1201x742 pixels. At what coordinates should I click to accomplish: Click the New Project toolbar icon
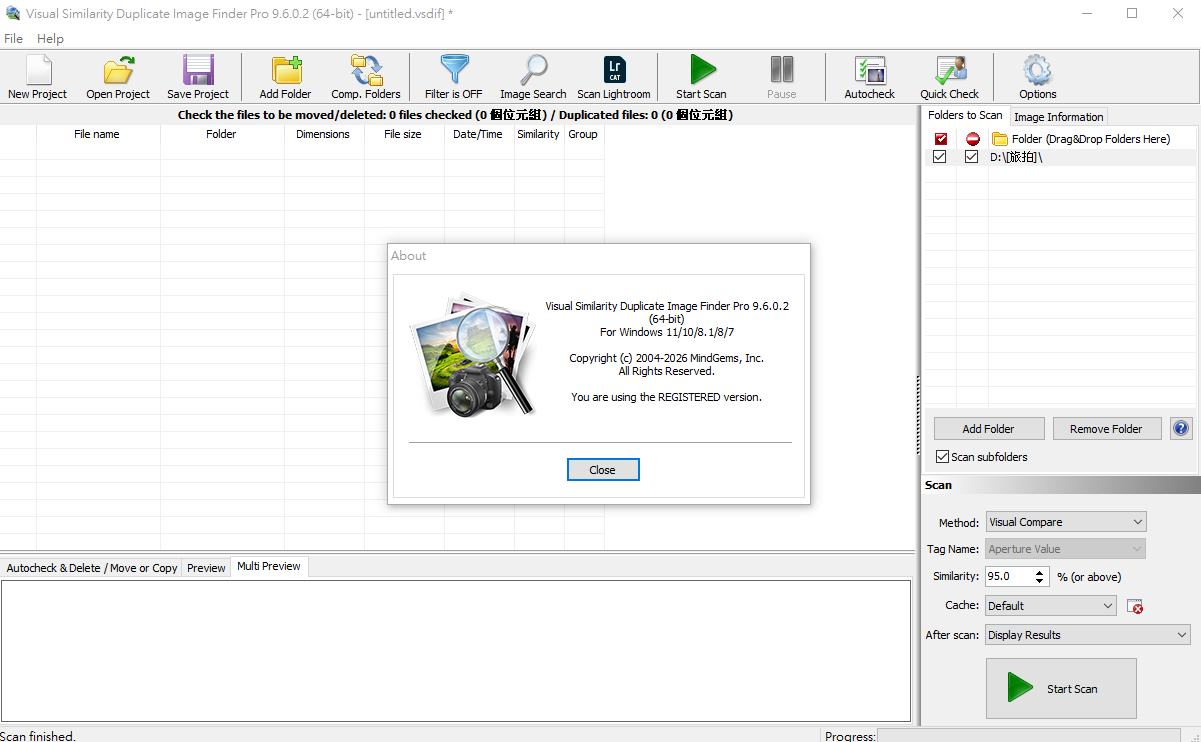(x=37, y=77)
